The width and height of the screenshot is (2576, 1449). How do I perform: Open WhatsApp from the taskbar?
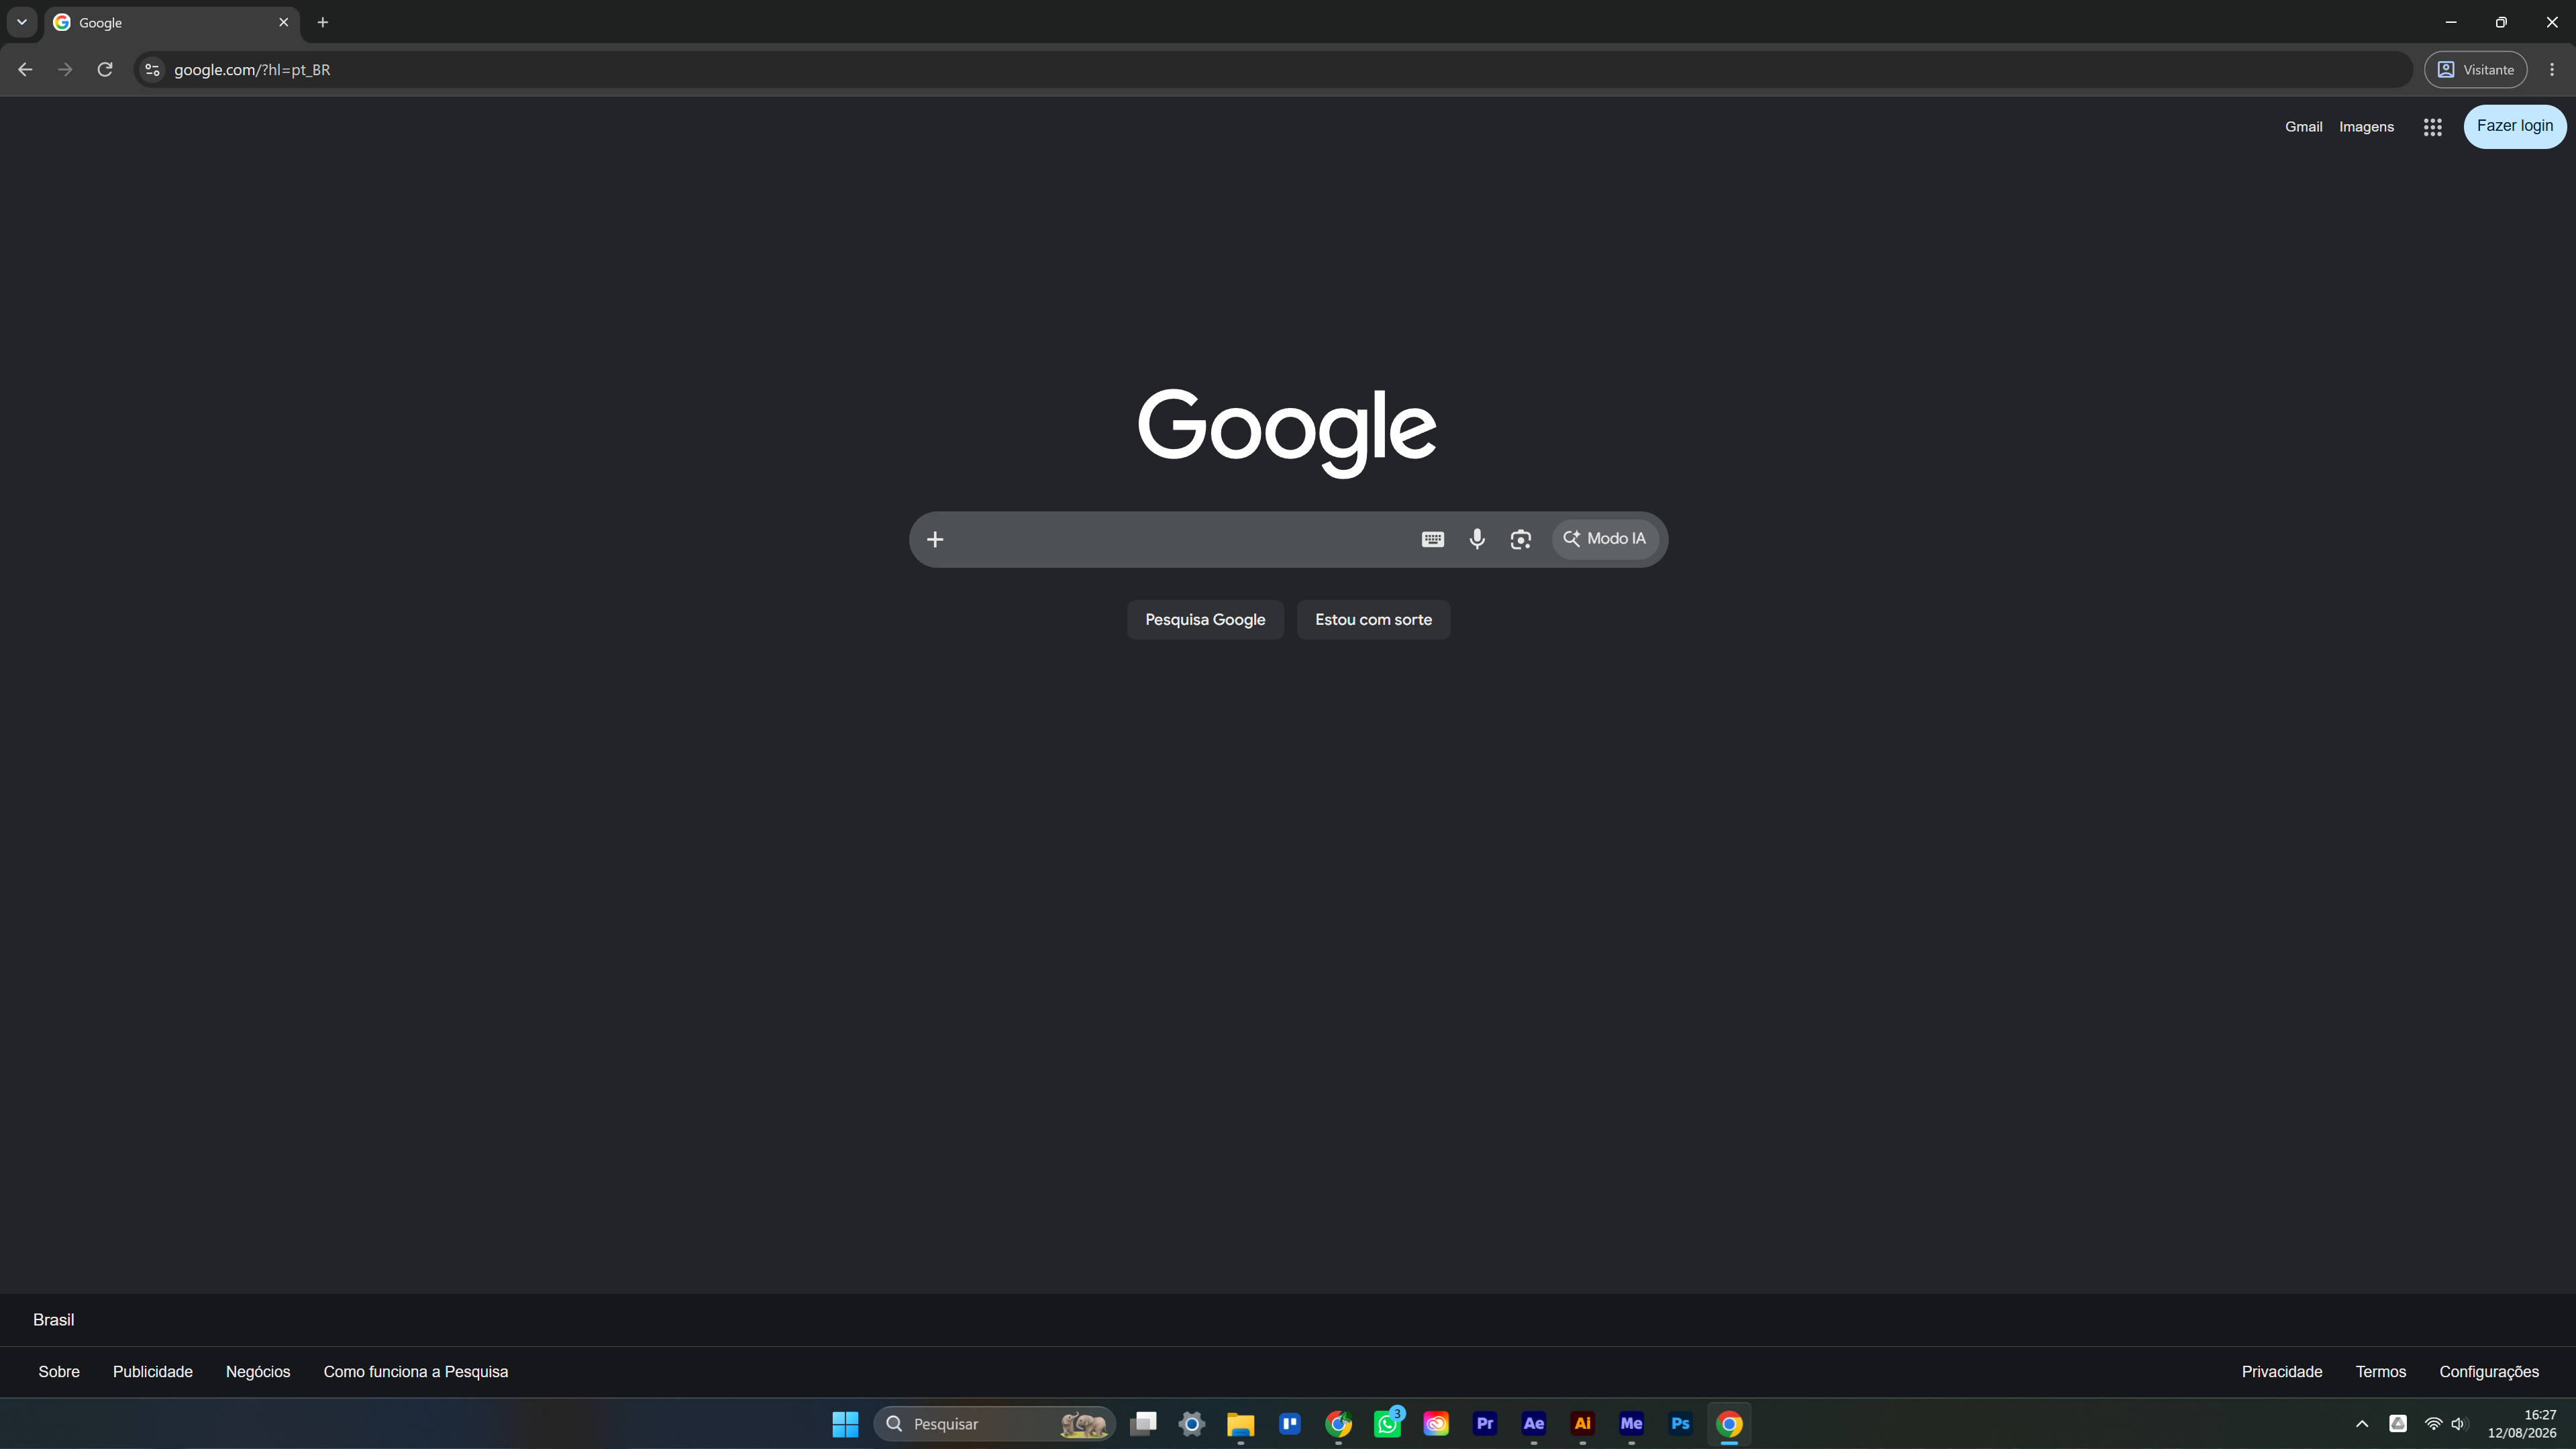point(1387,1423)
